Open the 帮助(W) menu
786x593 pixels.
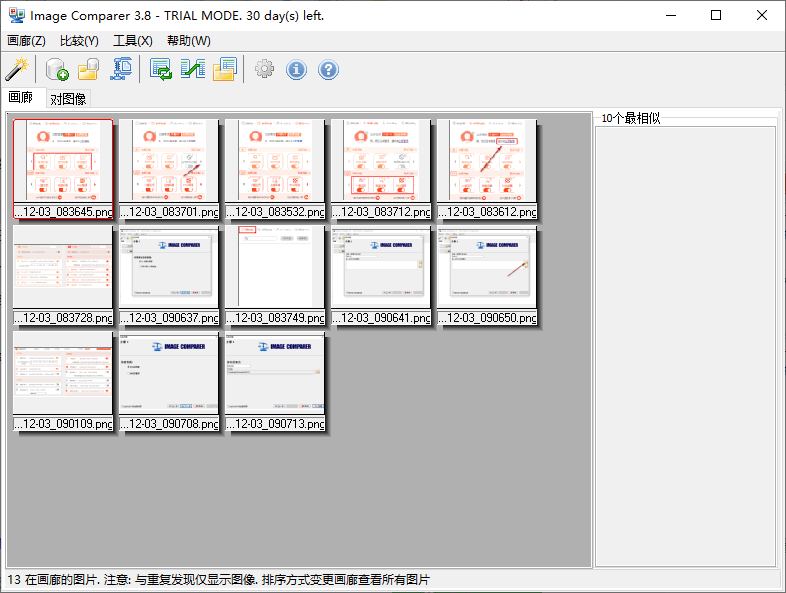click(x=189, y=41)
